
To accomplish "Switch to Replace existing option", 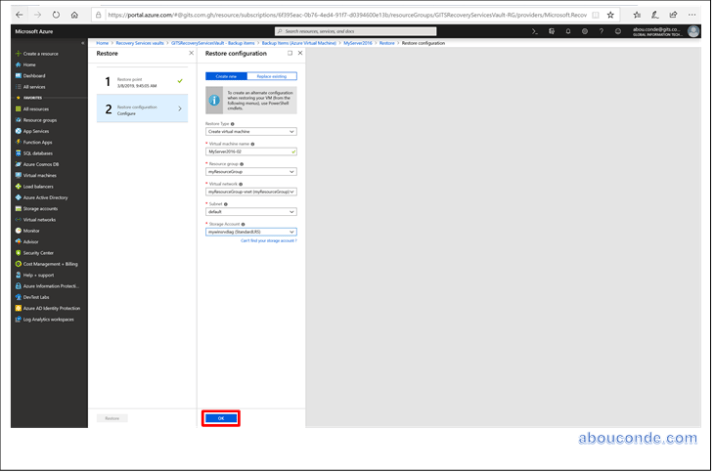I will click(270, 75).
